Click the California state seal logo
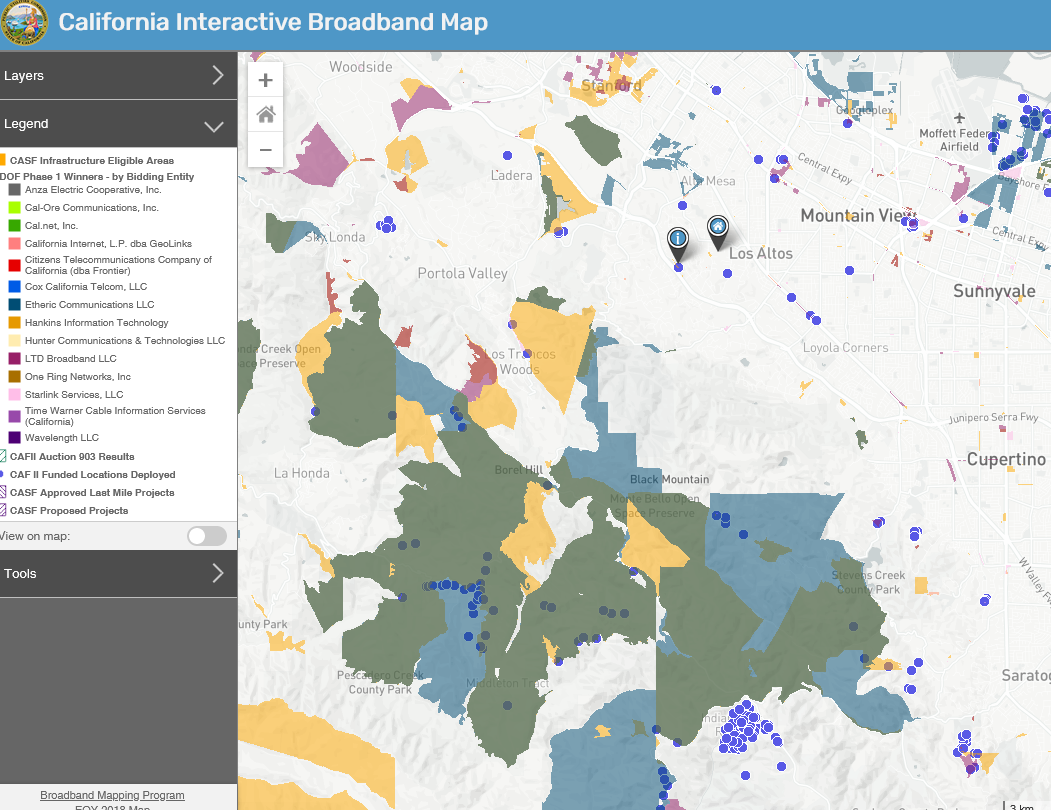The height and width of the screenshot is (810, 1051). coord(24,23)
